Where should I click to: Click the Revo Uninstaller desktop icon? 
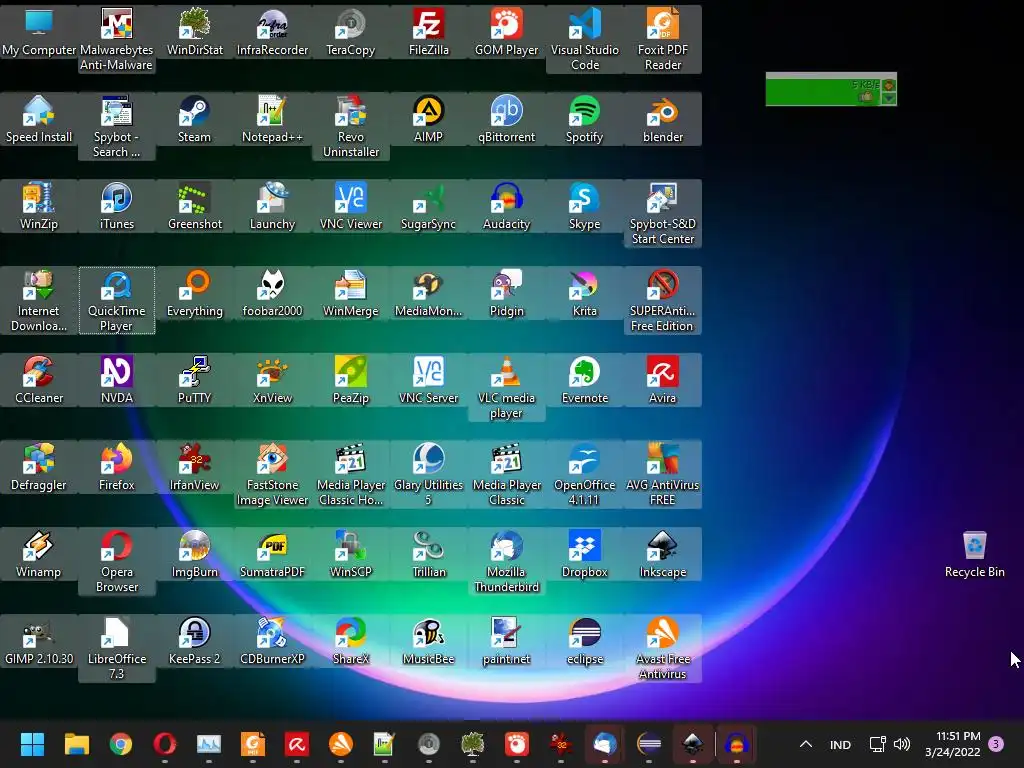351,127
